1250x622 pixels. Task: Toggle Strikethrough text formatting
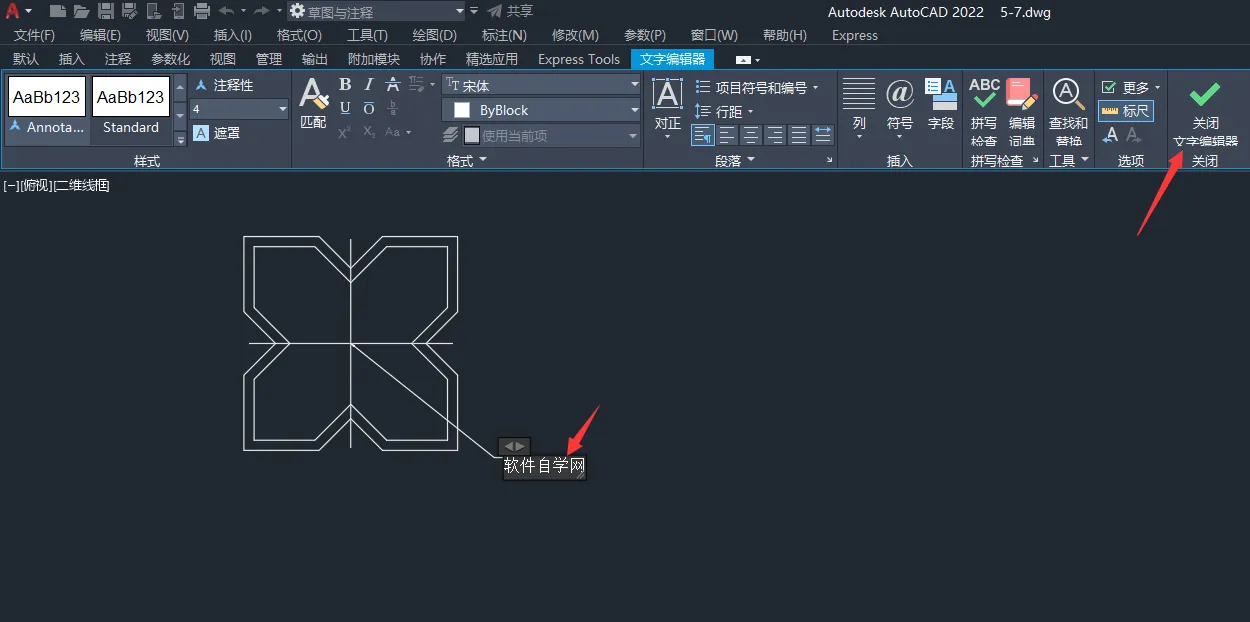(393, 85)
